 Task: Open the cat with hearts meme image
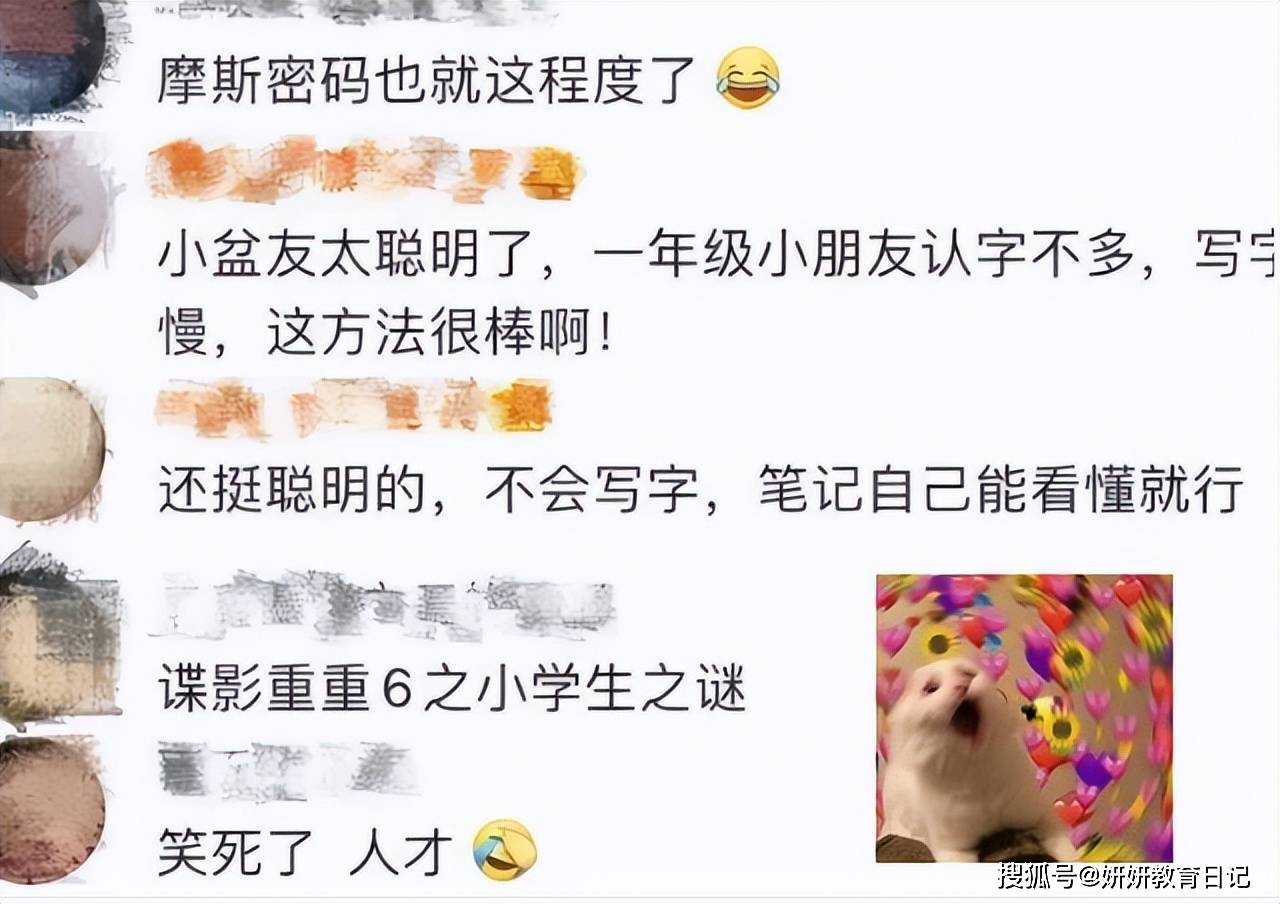pyautogui.click(x=1025, y=718)
